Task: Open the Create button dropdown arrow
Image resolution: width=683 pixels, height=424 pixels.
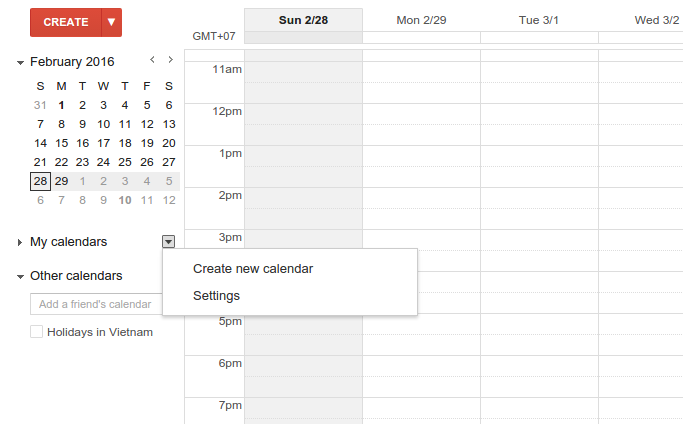Action: (112, 22)
